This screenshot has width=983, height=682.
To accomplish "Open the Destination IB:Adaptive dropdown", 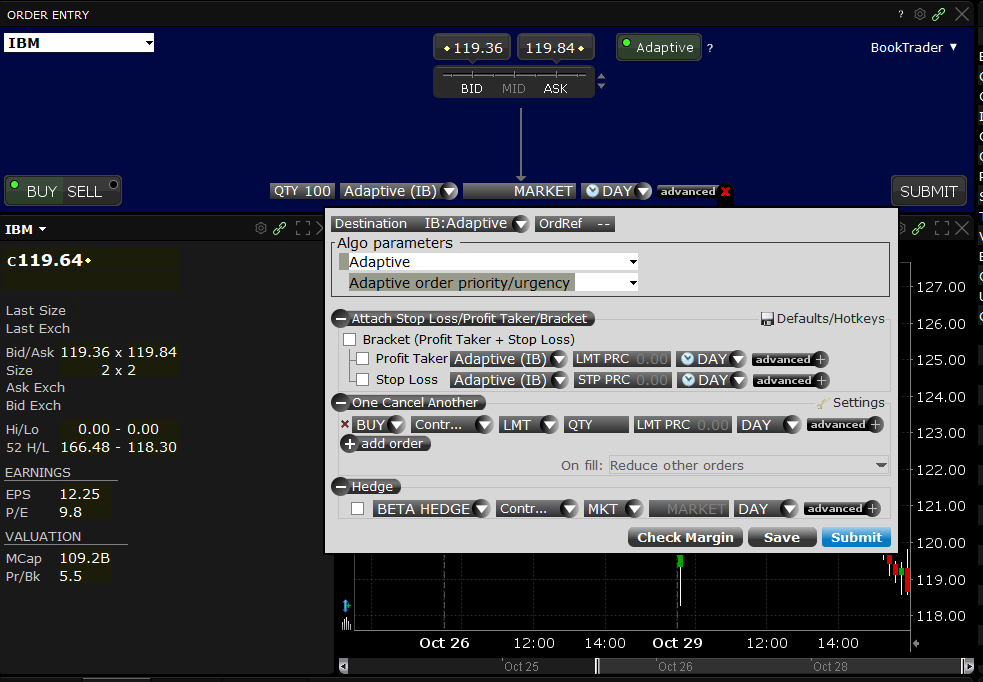I will click(x=520, y=224).
